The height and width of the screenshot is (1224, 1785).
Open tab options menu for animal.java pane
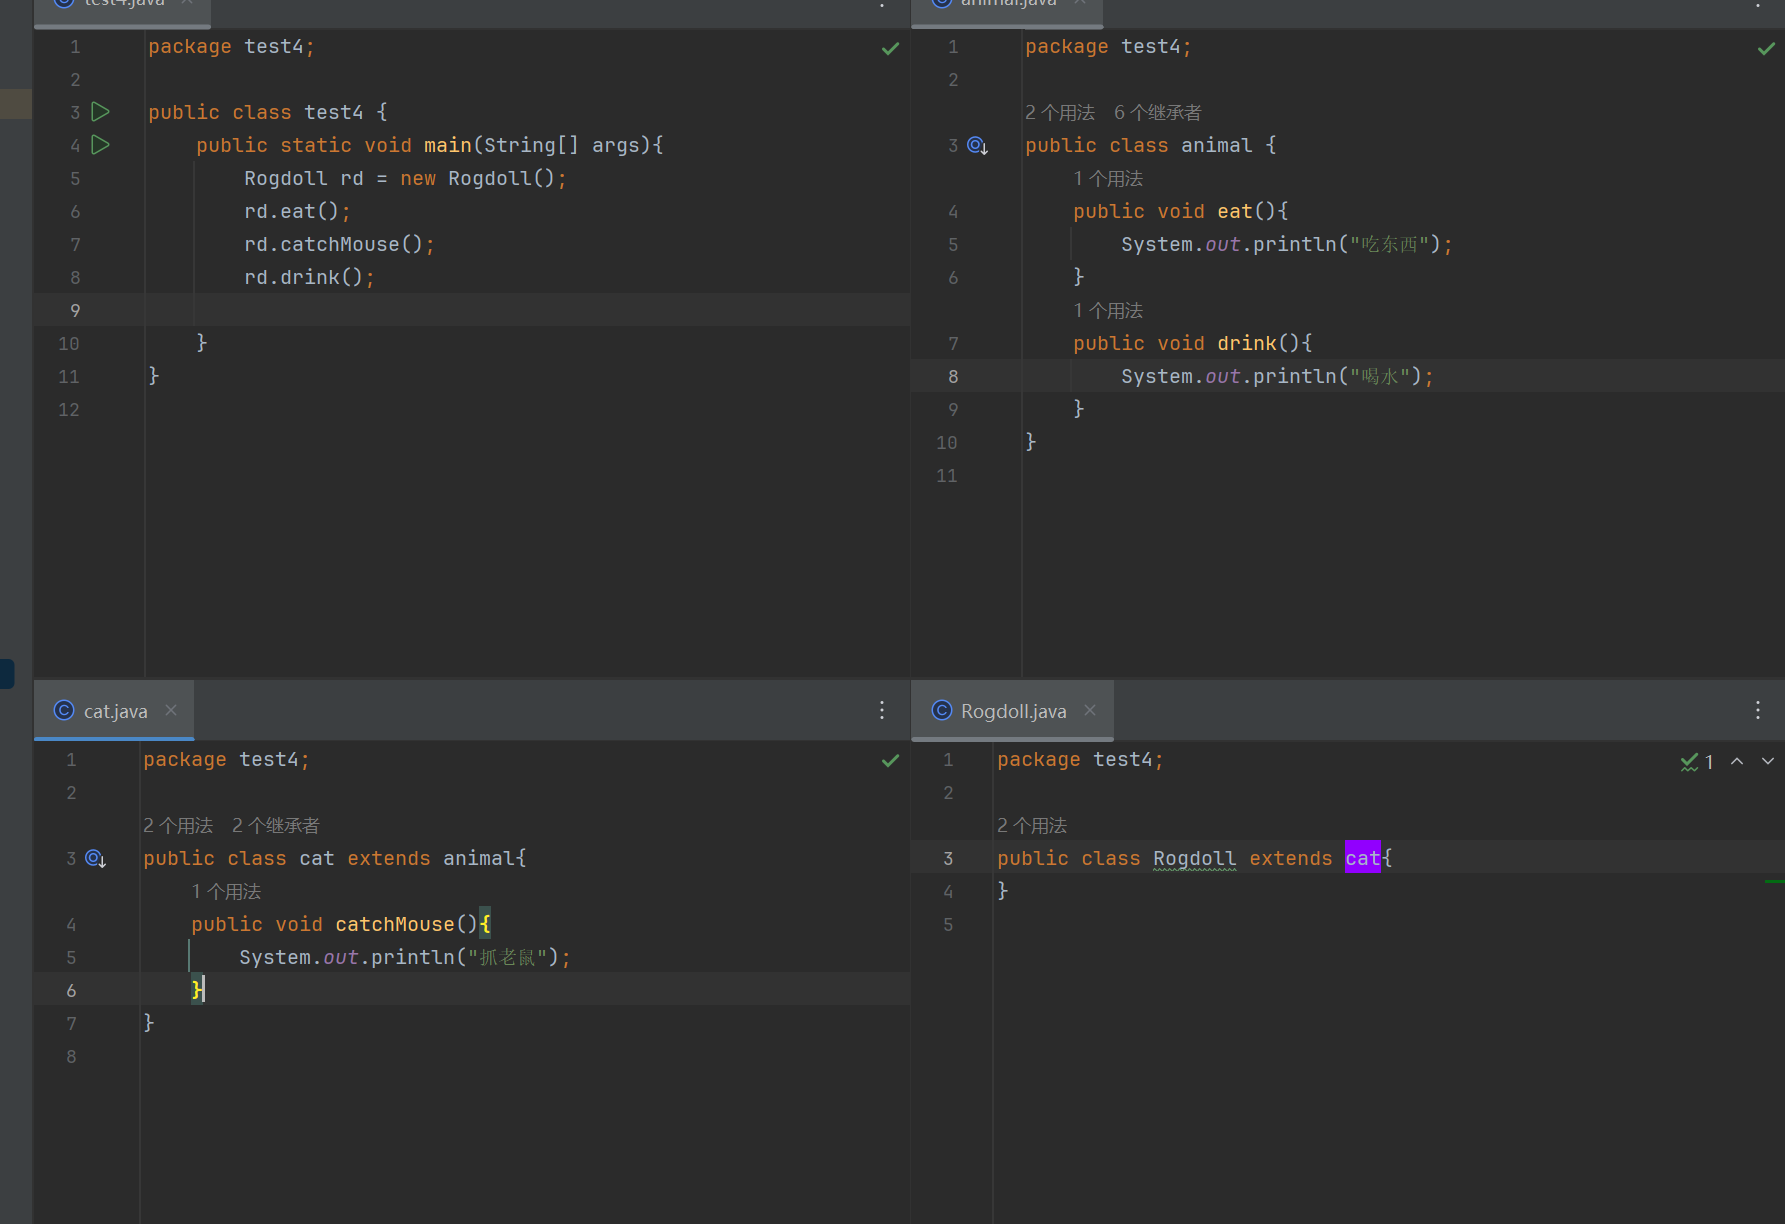[1758, 4]
